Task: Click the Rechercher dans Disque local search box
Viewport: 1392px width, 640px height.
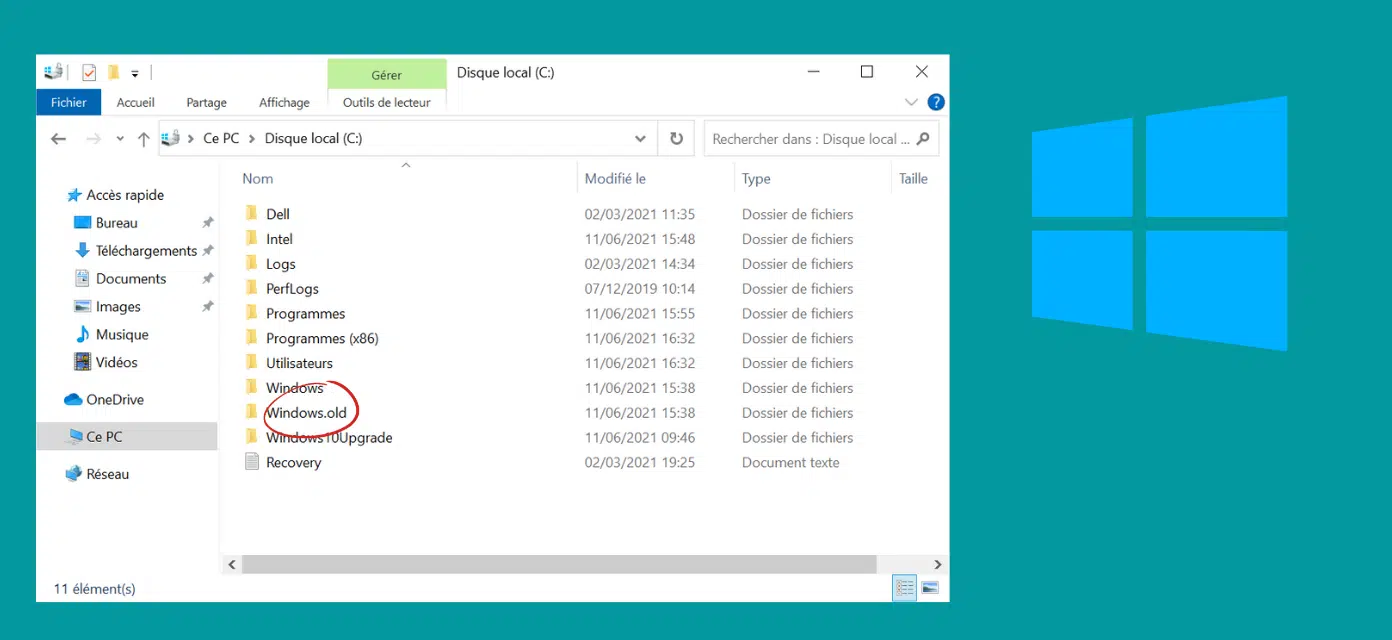Action: pyautogui.click(x=810, y=139)
